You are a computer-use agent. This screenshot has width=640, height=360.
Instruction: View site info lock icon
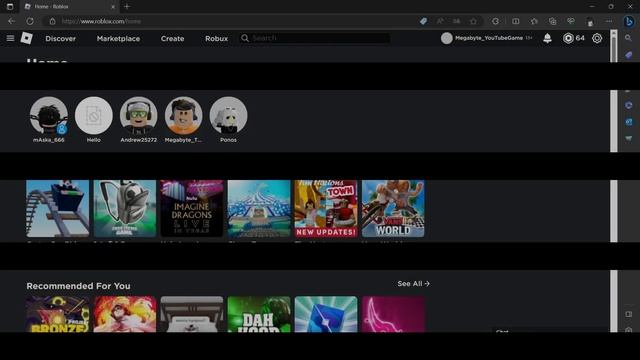(x=52, y=21)
